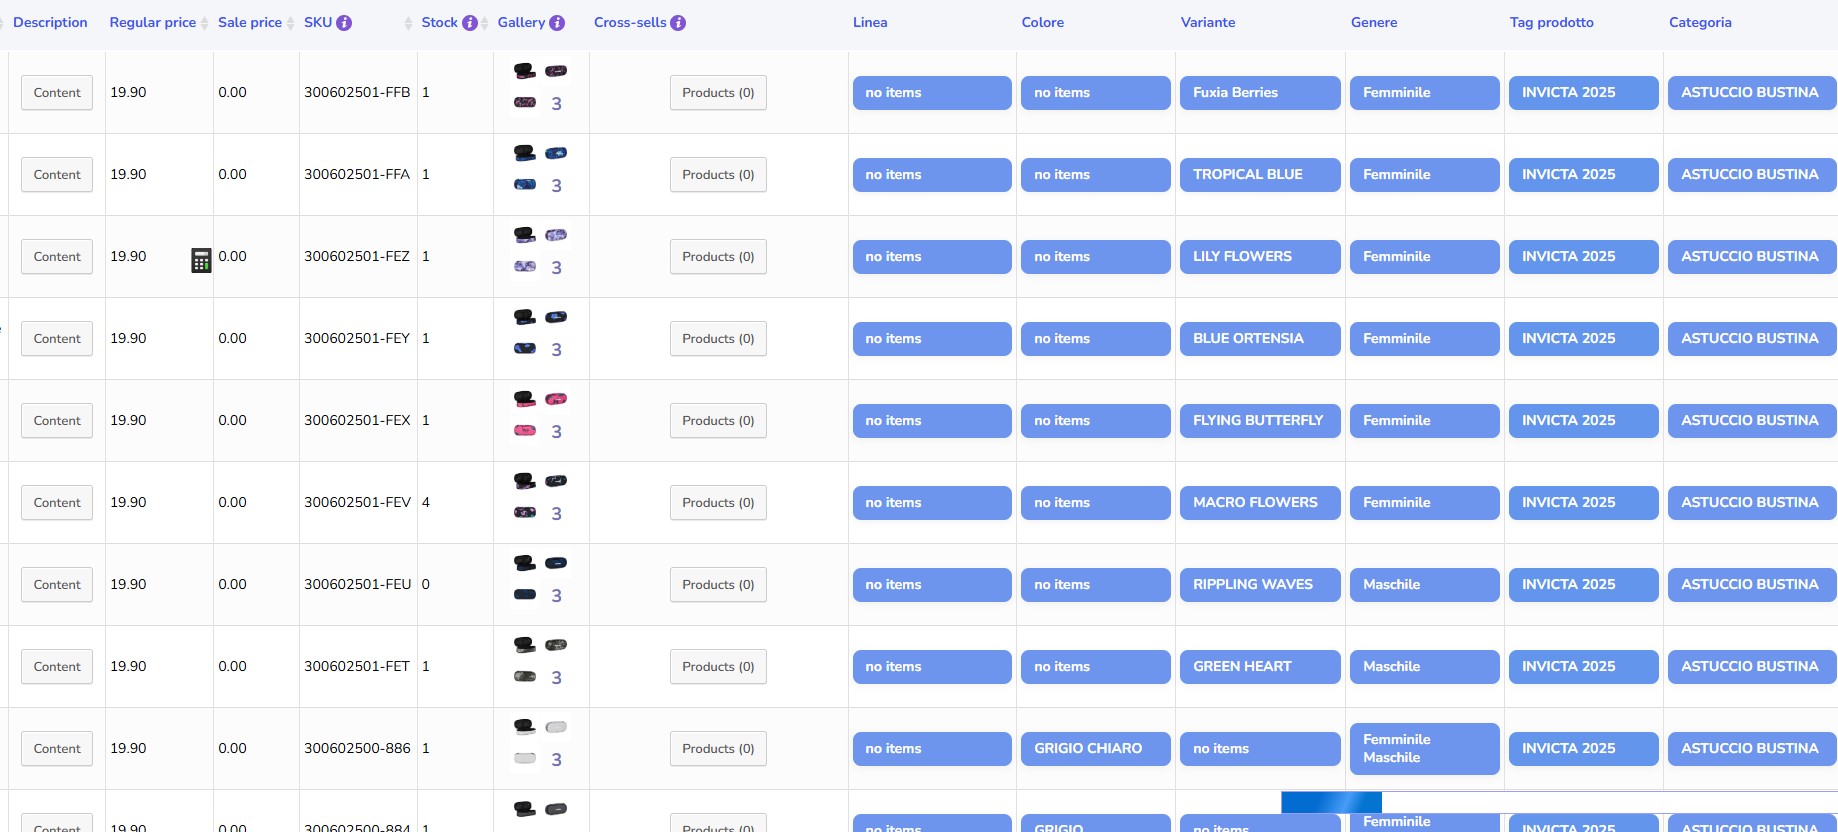Click the stock value 4 for 300602501-FEV
Viewport: 1838px width, 832px height.
coord(426,503)
